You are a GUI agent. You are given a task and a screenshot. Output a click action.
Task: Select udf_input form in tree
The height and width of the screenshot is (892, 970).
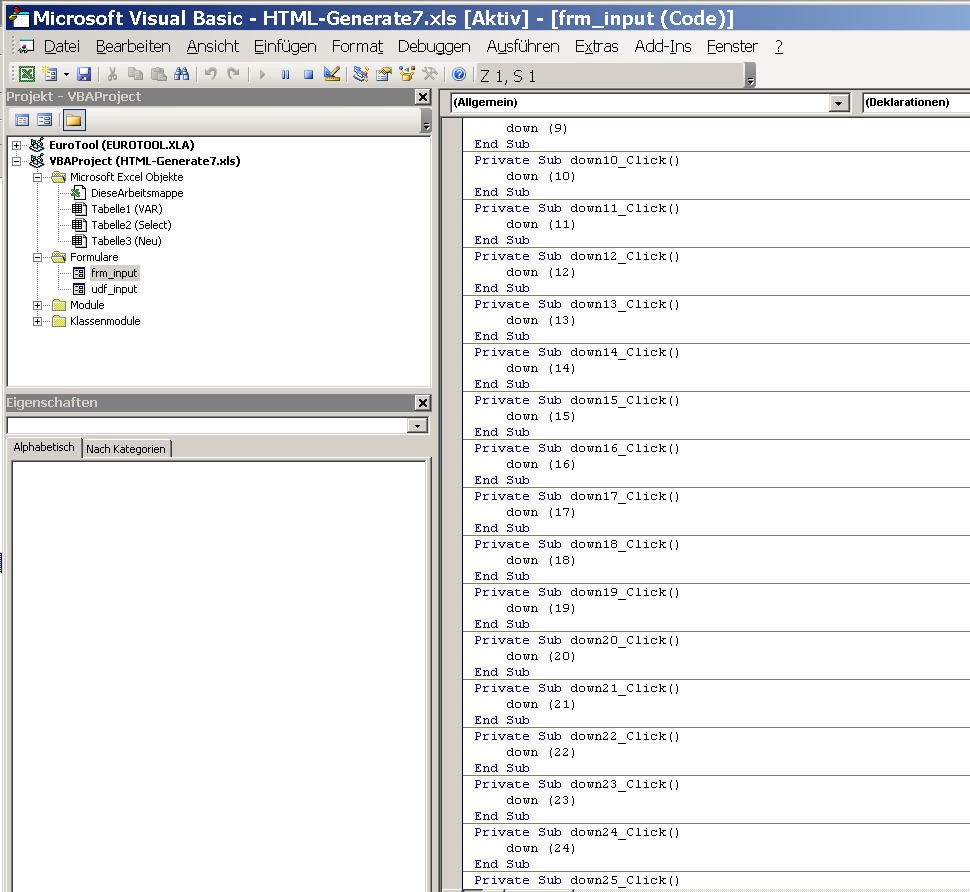(x=114, y=289)
